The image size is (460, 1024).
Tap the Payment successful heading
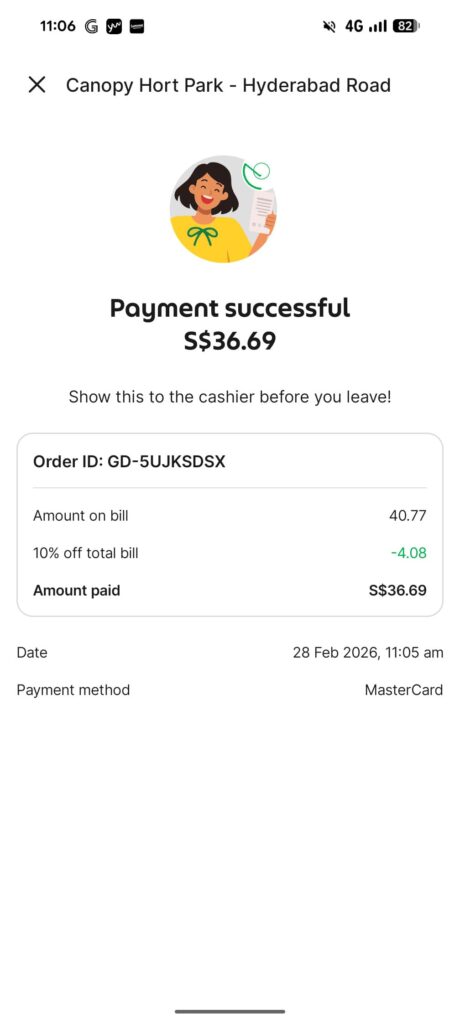(230, 308)
